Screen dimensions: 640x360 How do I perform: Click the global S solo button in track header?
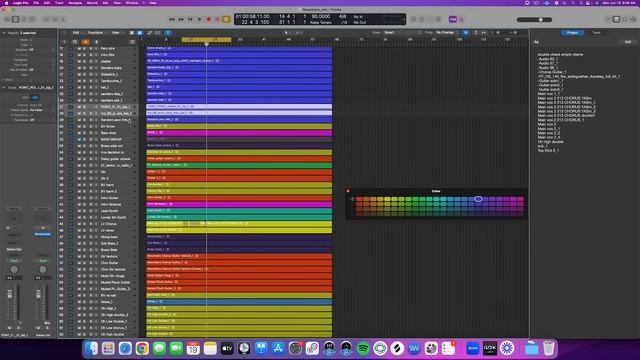tap(96, 42)
